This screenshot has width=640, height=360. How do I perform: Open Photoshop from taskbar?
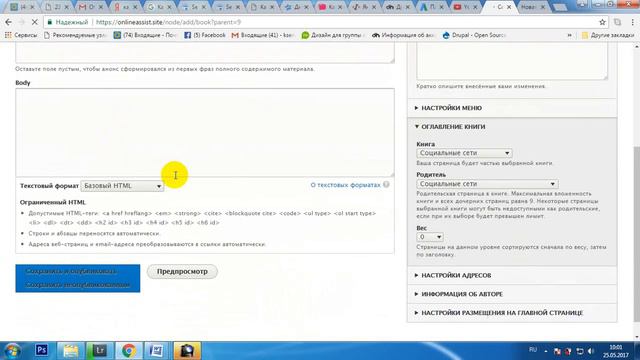click(x=42, y=351)
